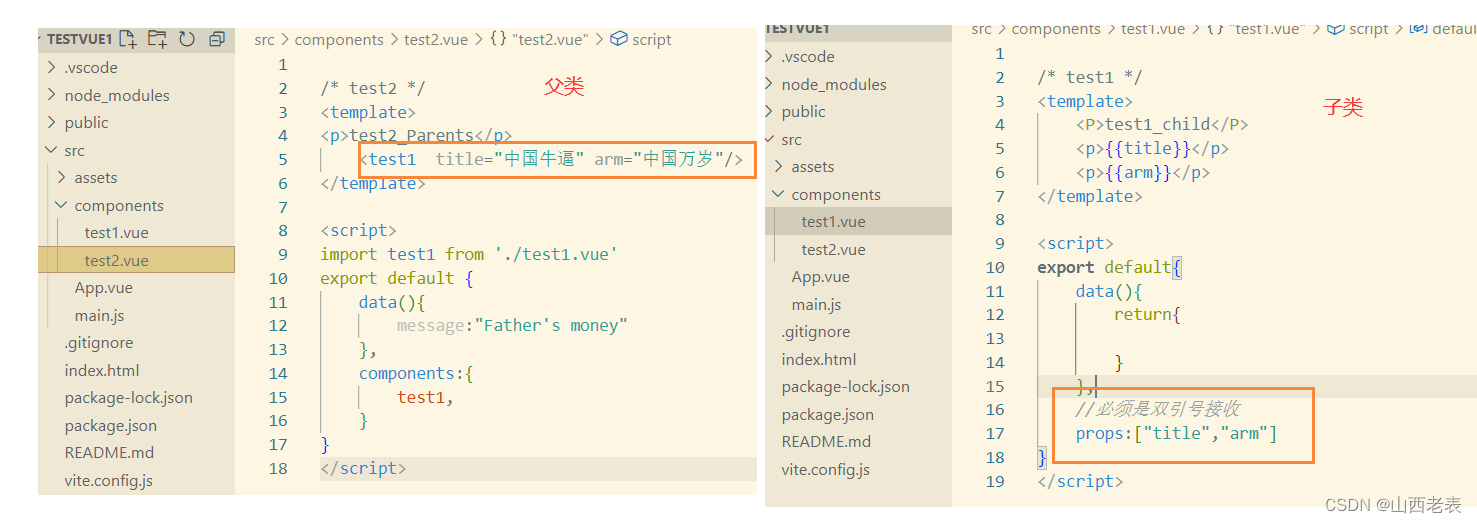Open package.json in the left explorer
Screen dimensions: 1477x523
click(110, 426)
